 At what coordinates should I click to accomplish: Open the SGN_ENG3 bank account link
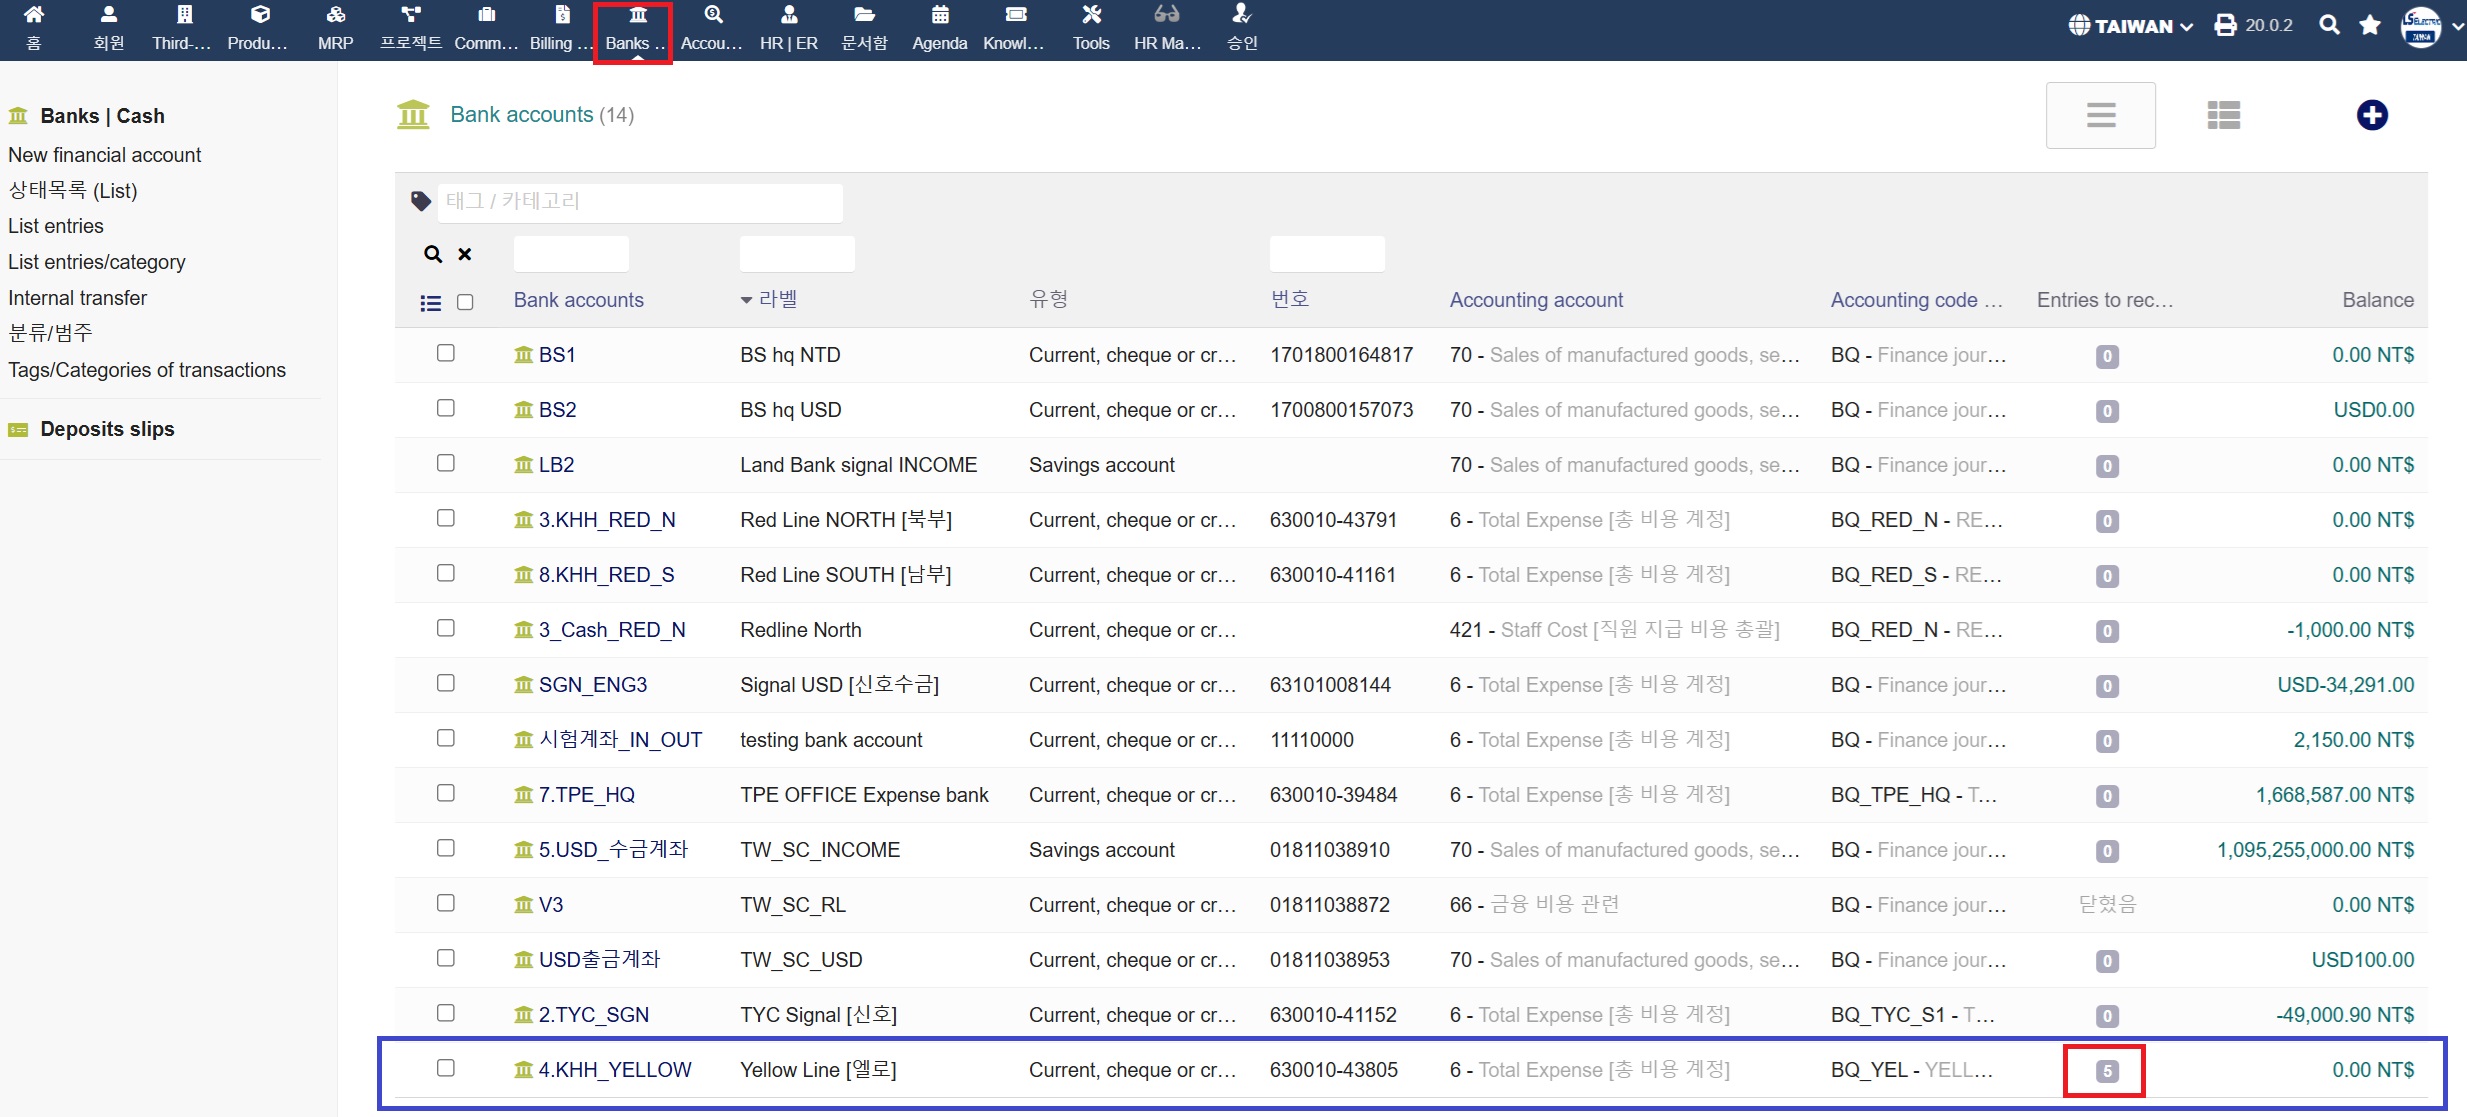click(x=592, y=685)
